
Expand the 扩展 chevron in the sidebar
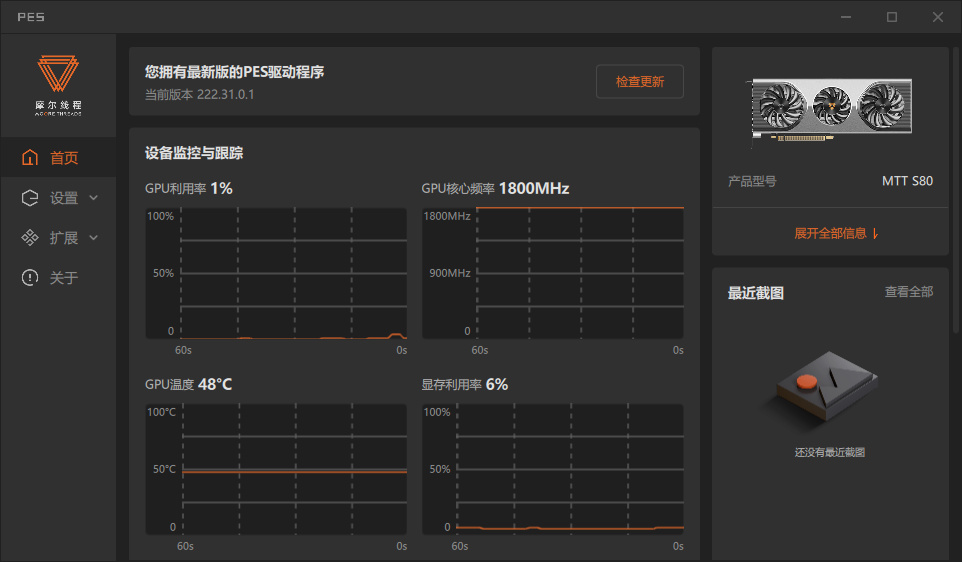pos(93,237)
